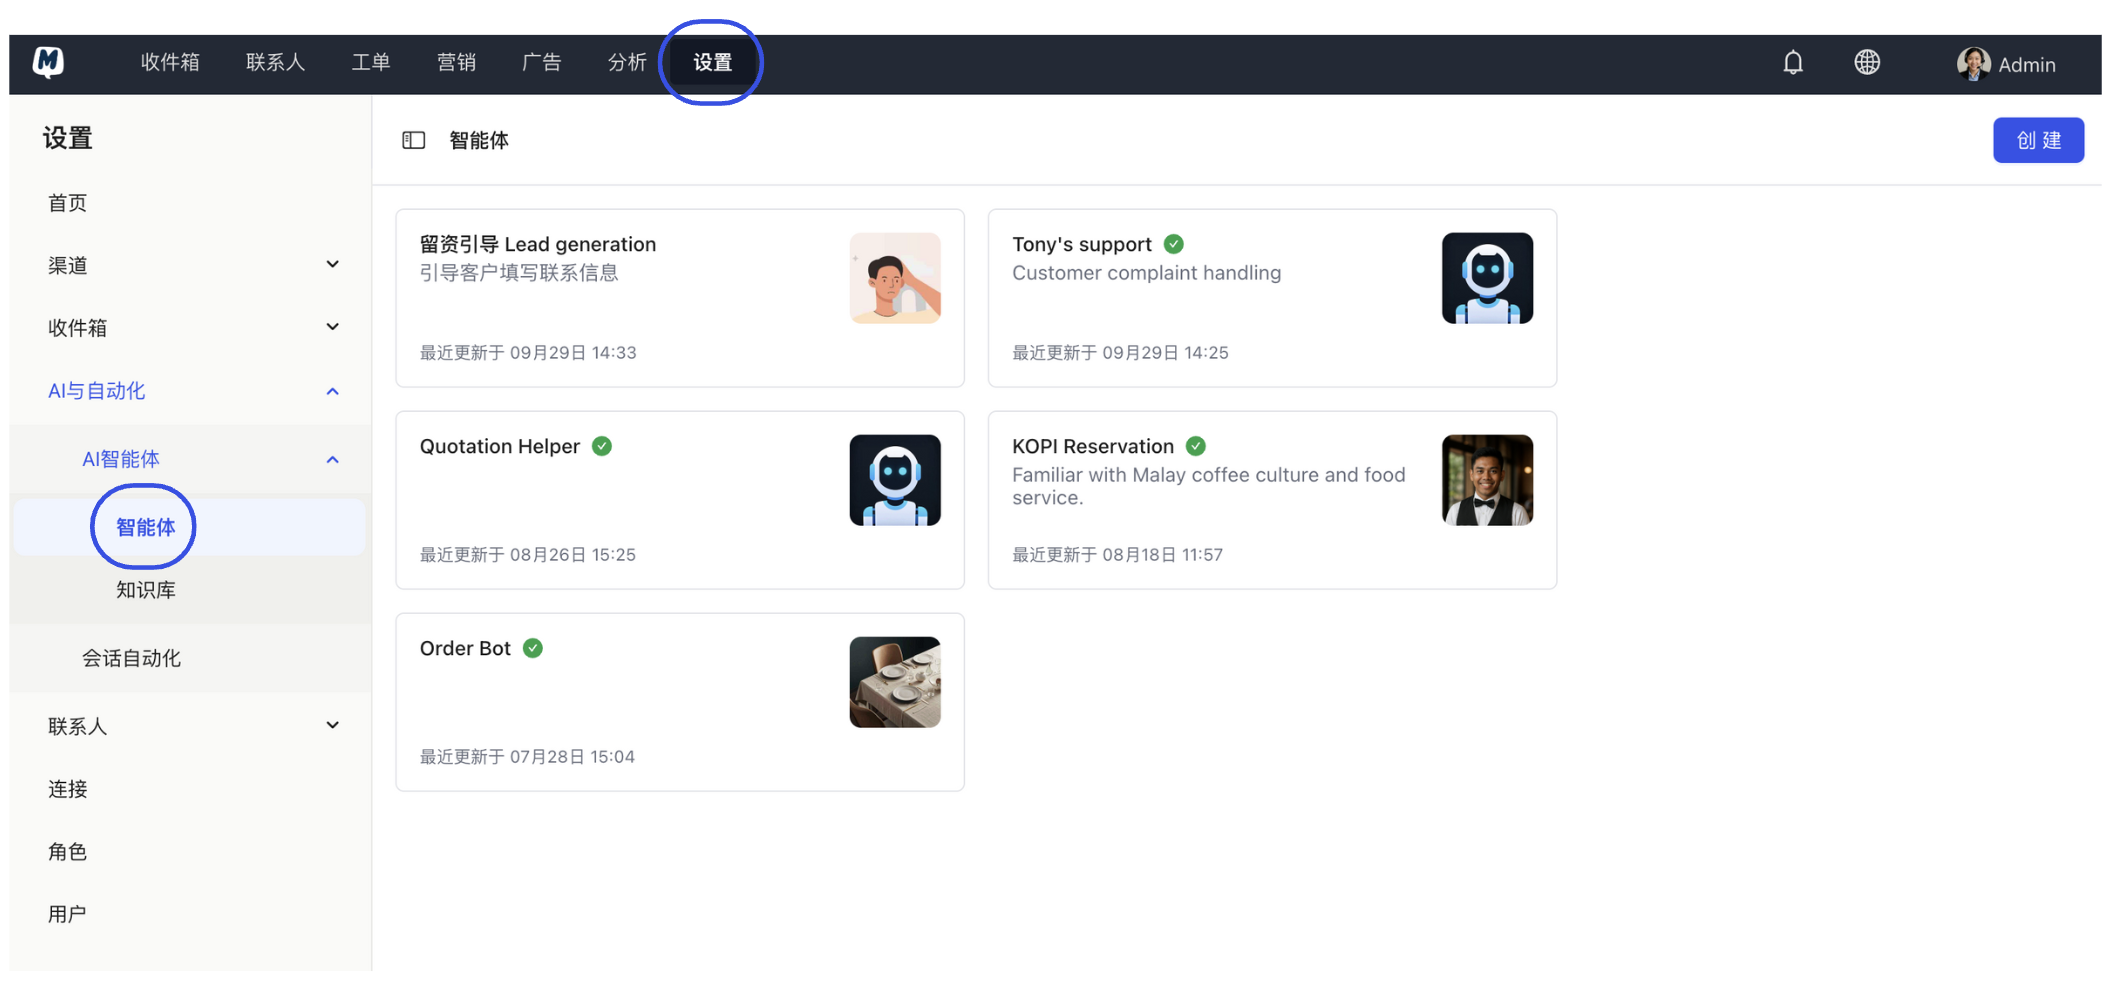Viewport: 2102px width, 984px height.
Task: Expand the 收件箱 settings section
Action: (x=332, y=328)
